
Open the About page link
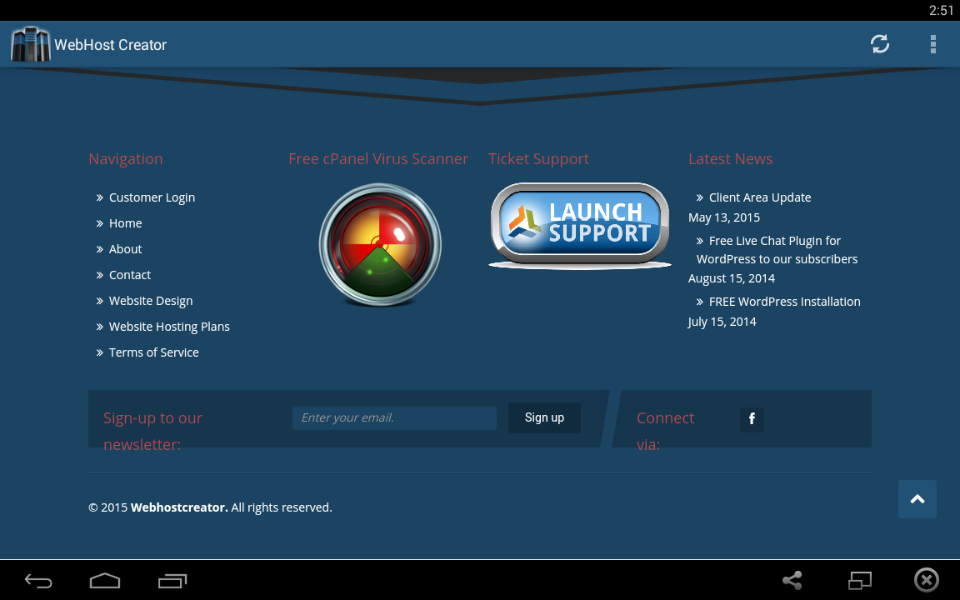[126, 249]
